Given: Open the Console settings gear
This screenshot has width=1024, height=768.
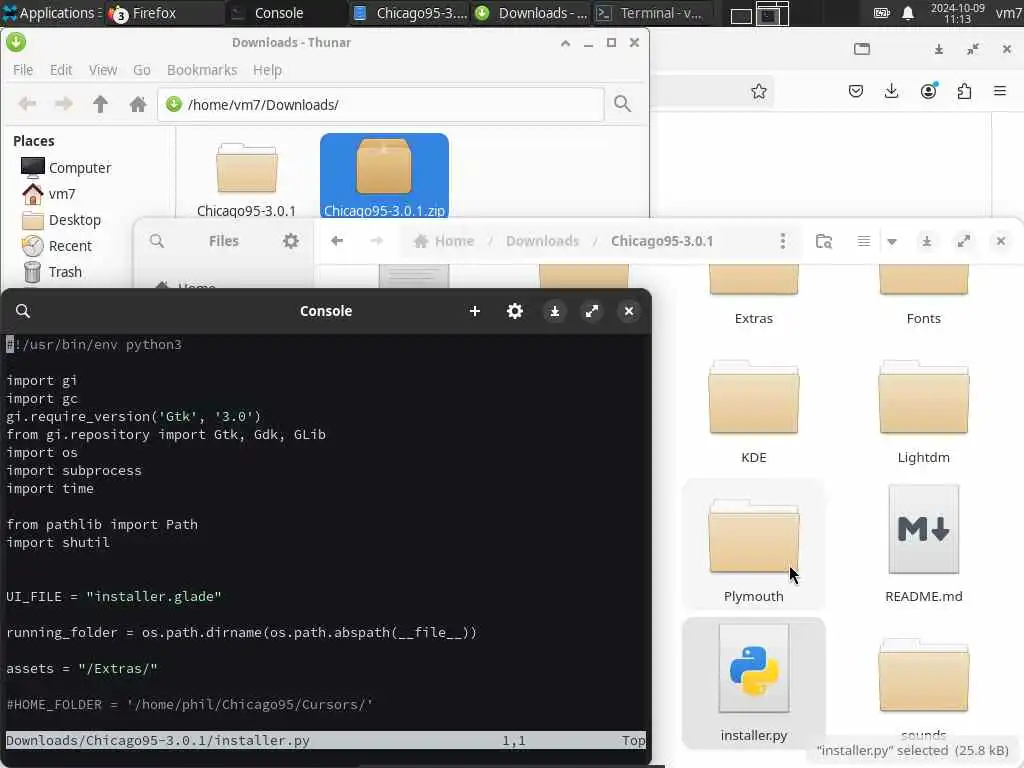Looking at the screenshot, I should (x=515, y=311).
